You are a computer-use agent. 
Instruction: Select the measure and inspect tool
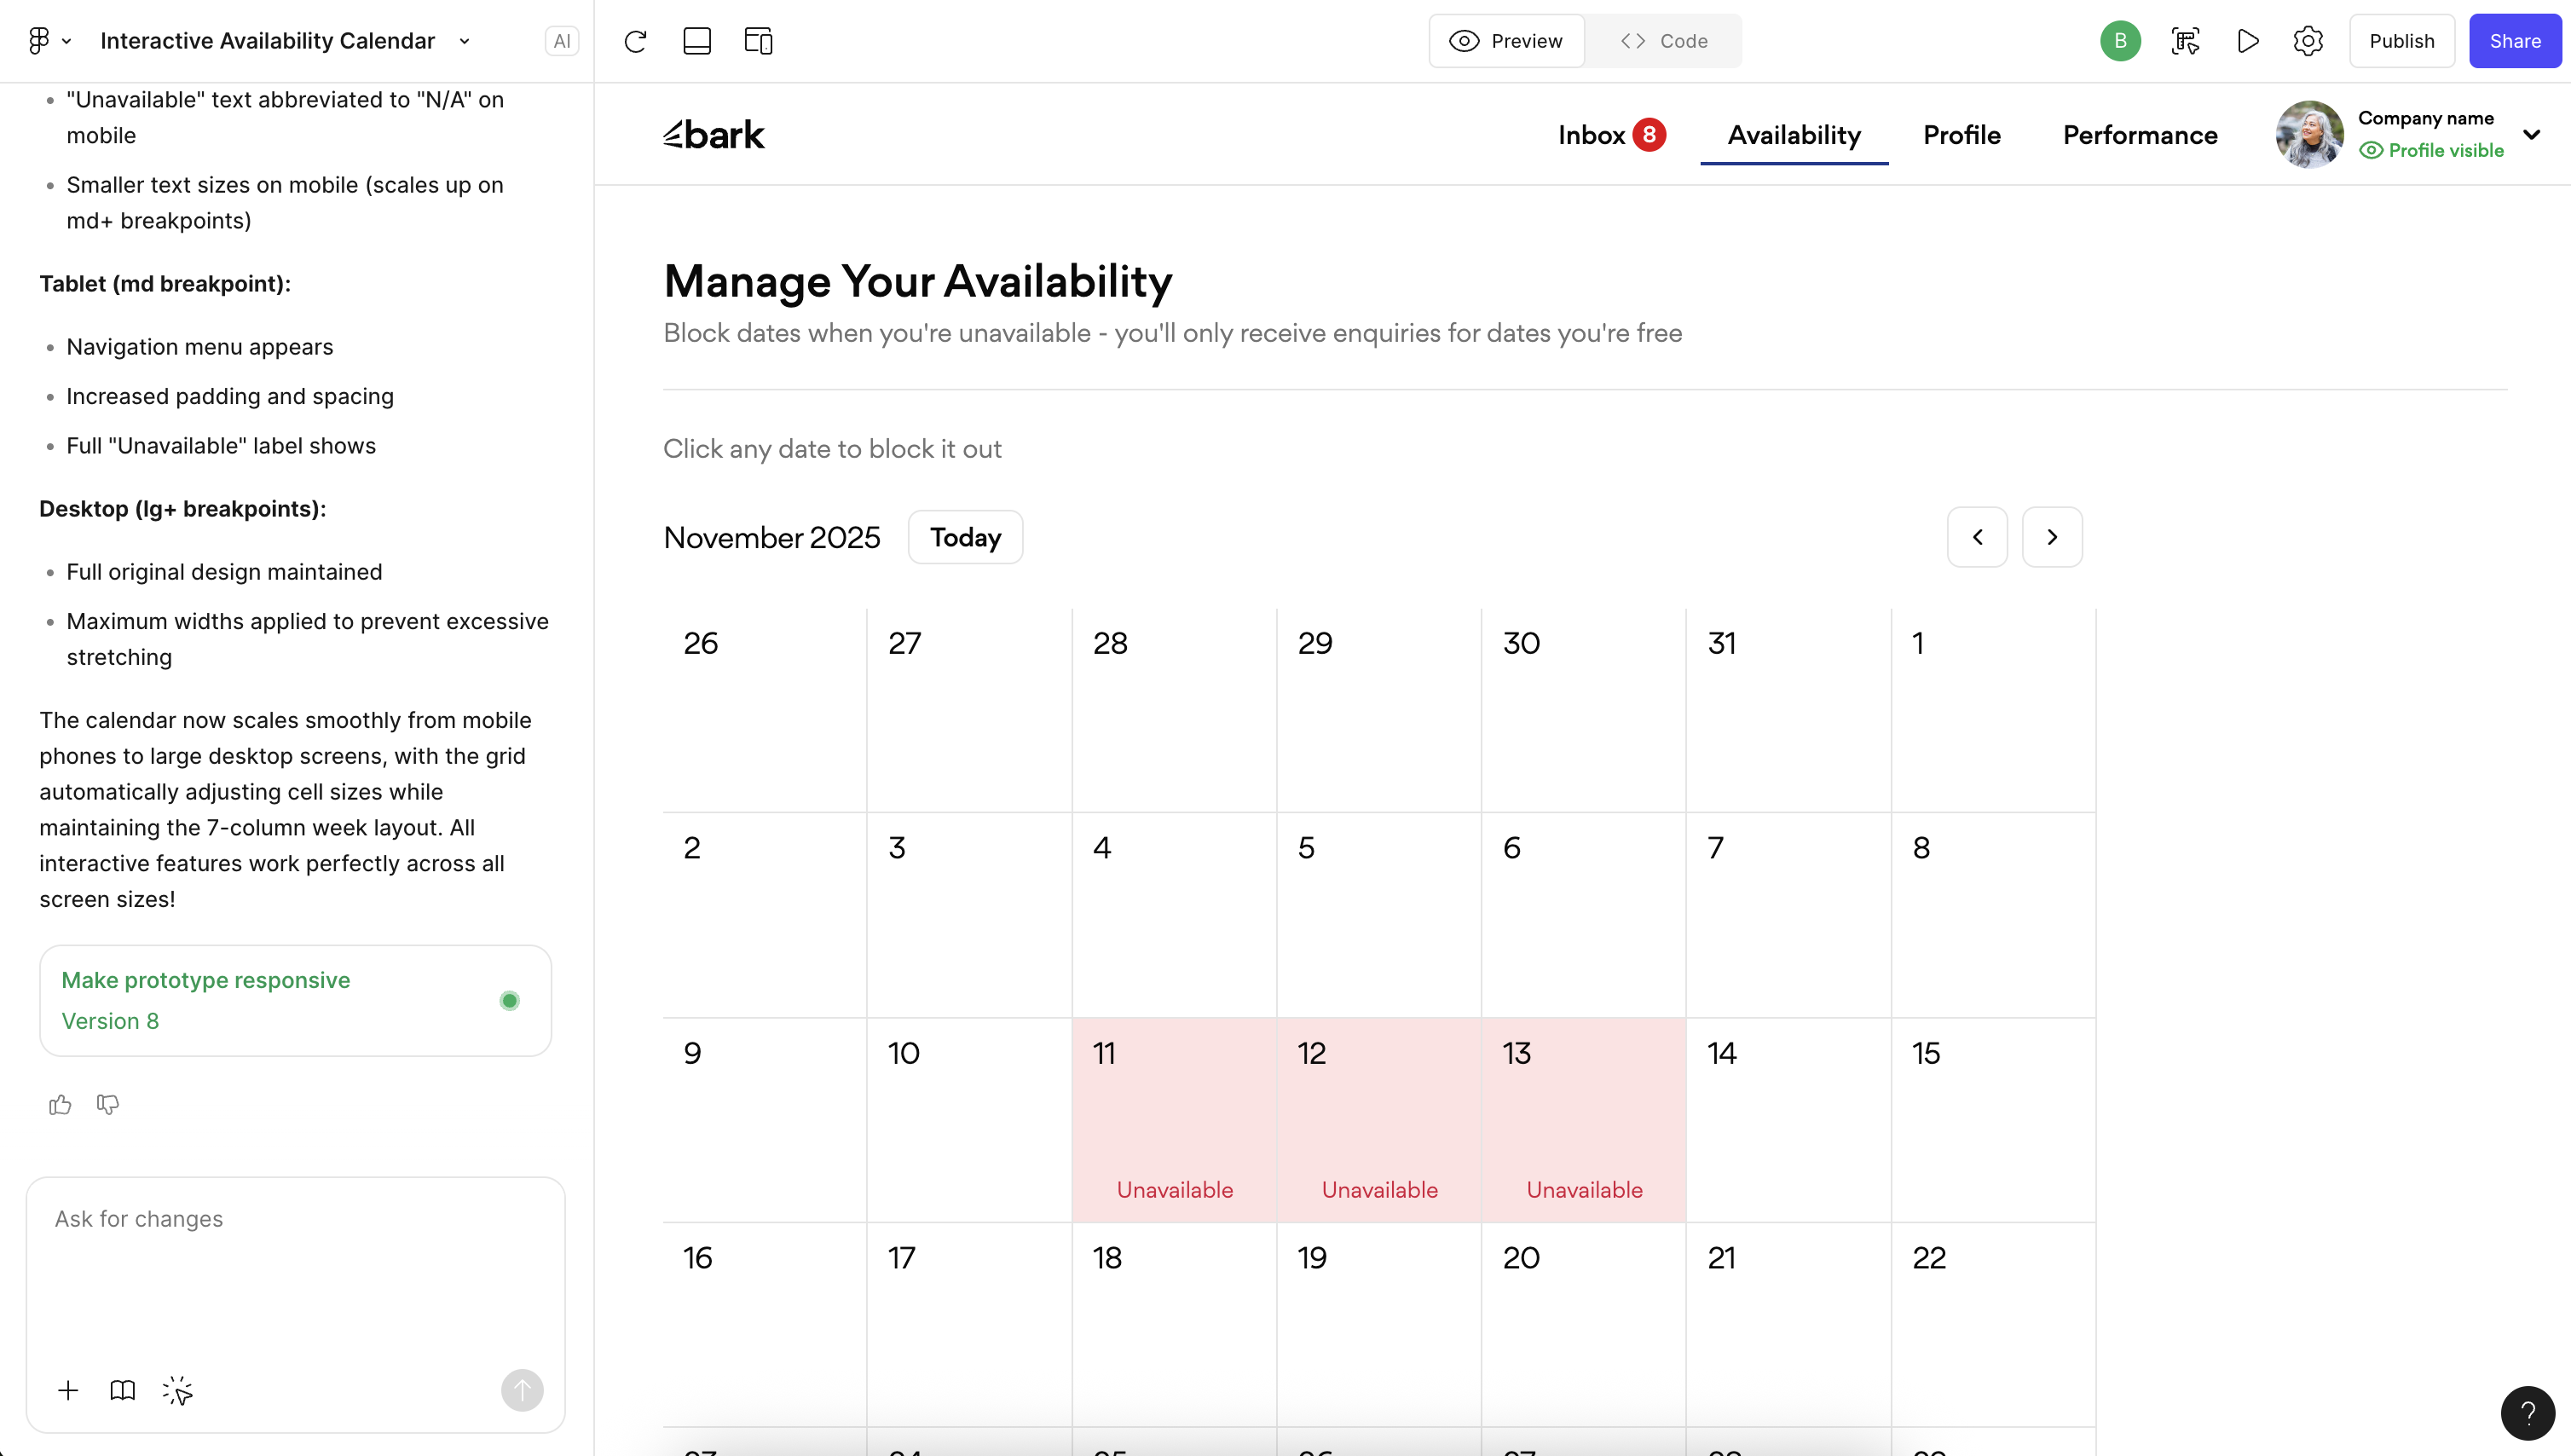[2186, 41]
